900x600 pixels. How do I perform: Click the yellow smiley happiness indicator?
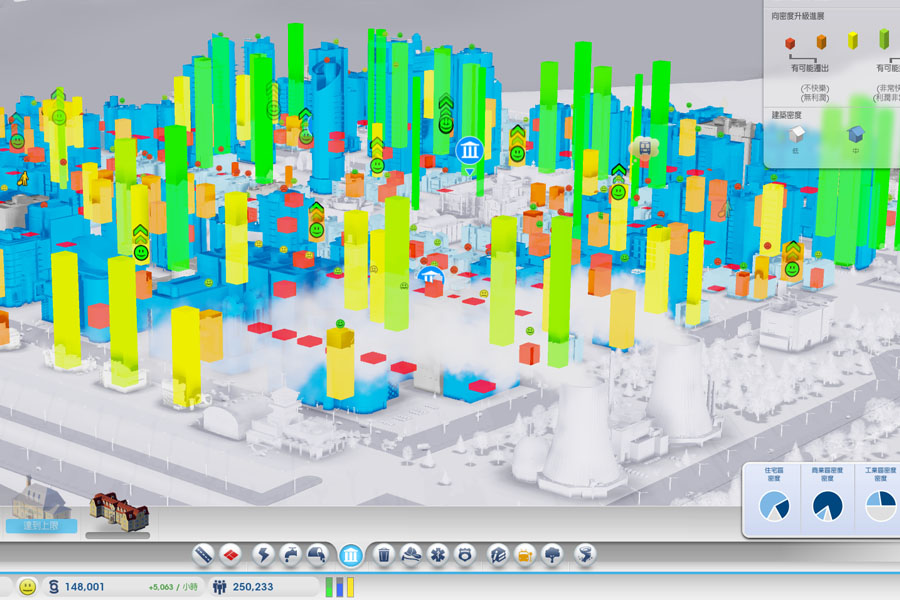pos(27,587)
